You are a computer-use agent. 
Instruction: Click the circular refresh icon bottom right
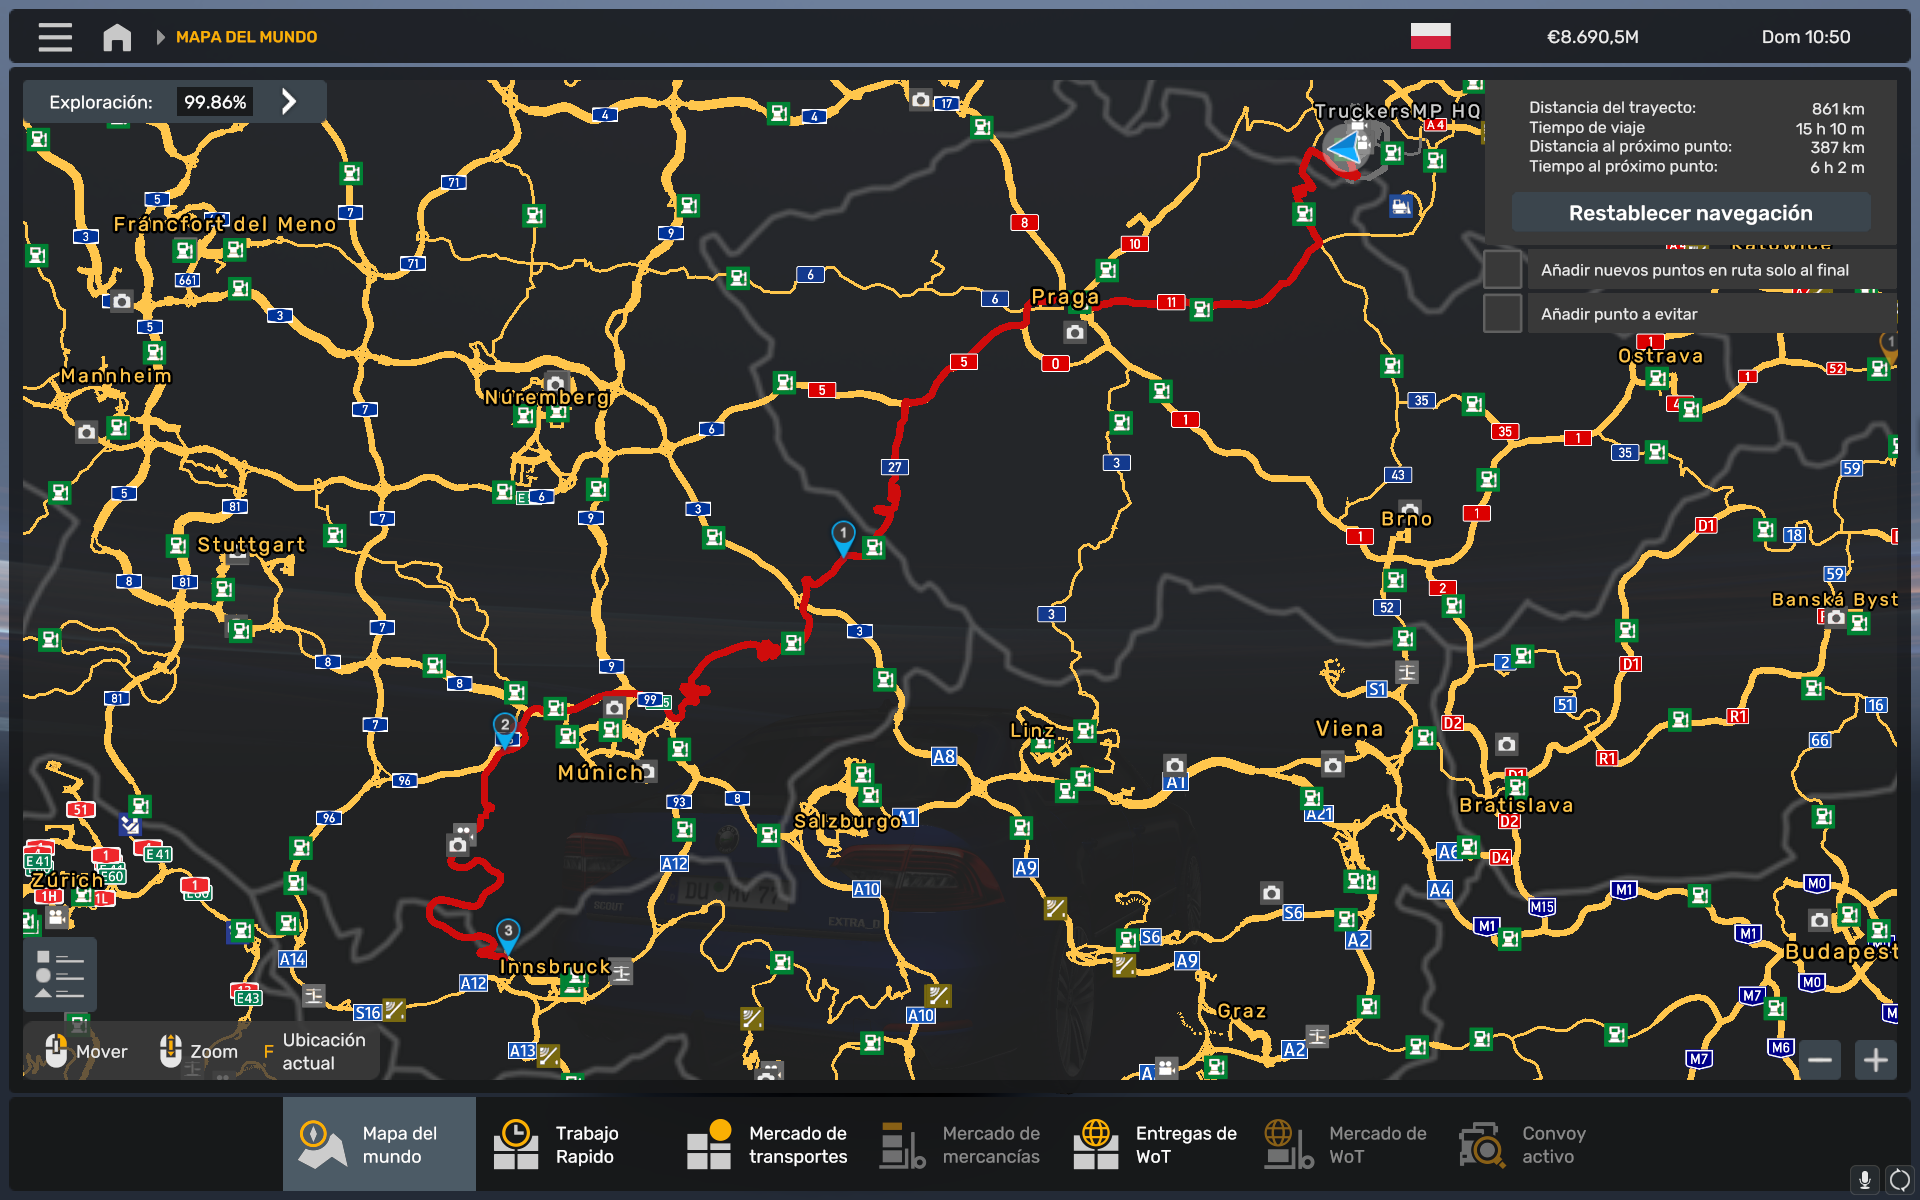click(x=1899, y=1180)
